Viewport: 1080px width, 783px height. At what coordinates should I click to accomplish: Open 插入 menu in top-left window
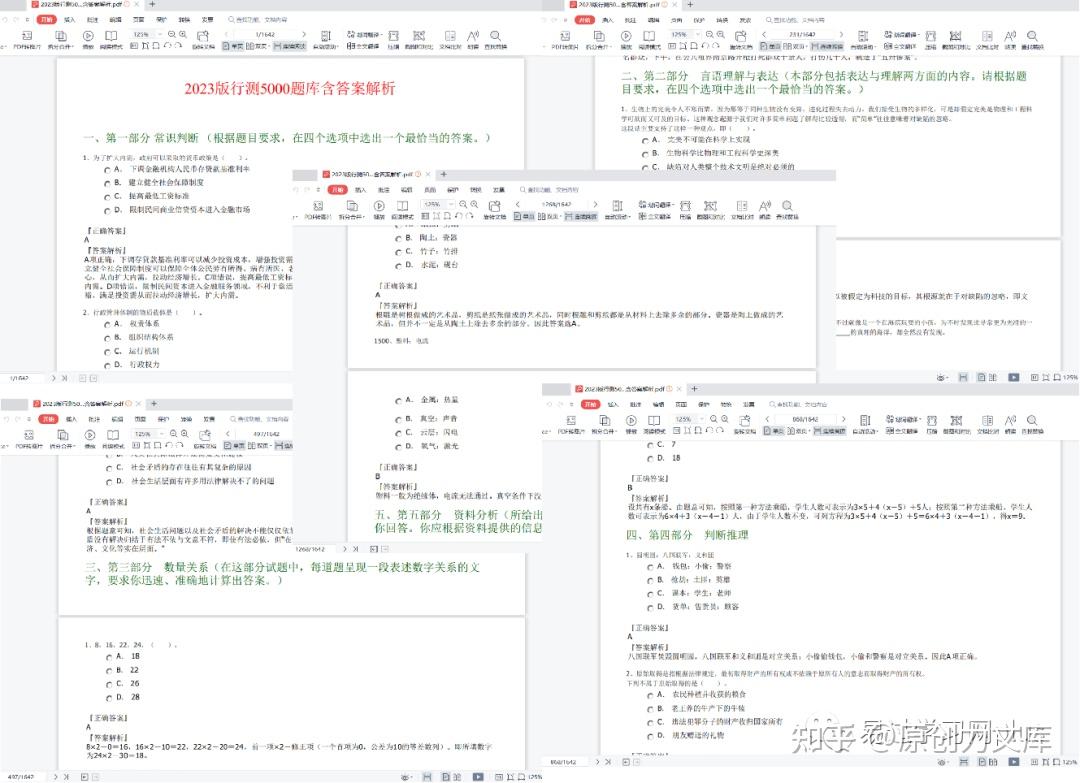[x=70, y=20]
